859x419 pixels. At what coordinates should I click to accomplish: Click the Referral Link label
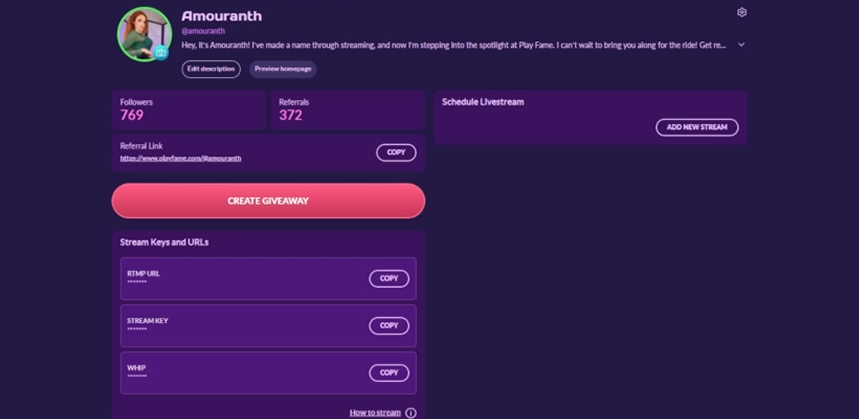coord(141,146)
